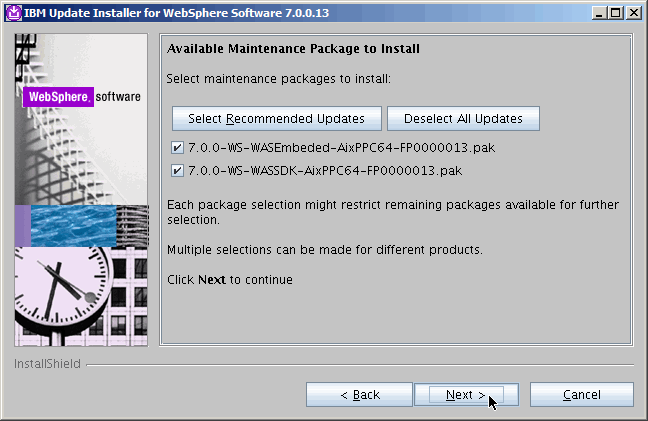Toggle the WASSDK FP0000013 package checkbox
648x421 pixels.
point(177,170)
